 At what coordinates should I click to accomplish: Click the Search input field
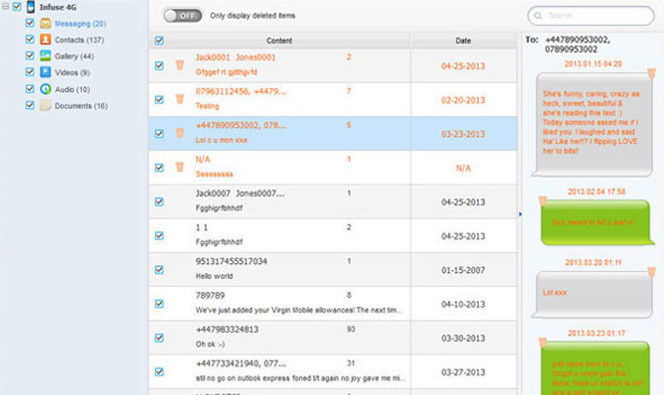point(591,16)
